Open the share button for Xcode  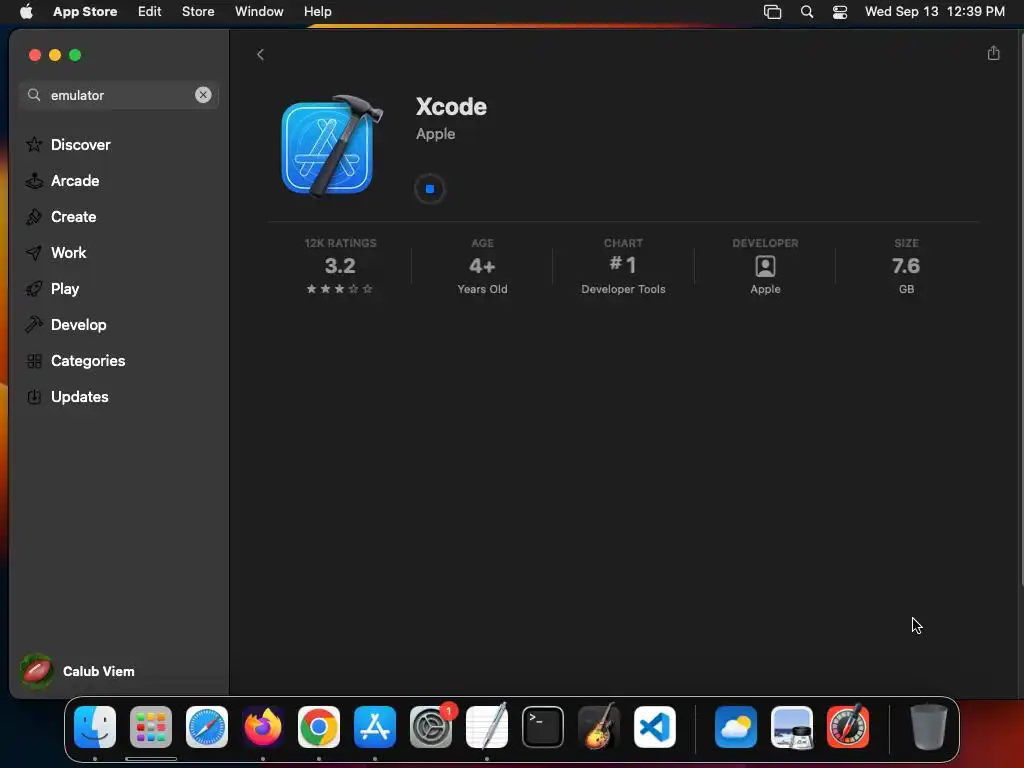pyautogui.click(x=993, y=54)
